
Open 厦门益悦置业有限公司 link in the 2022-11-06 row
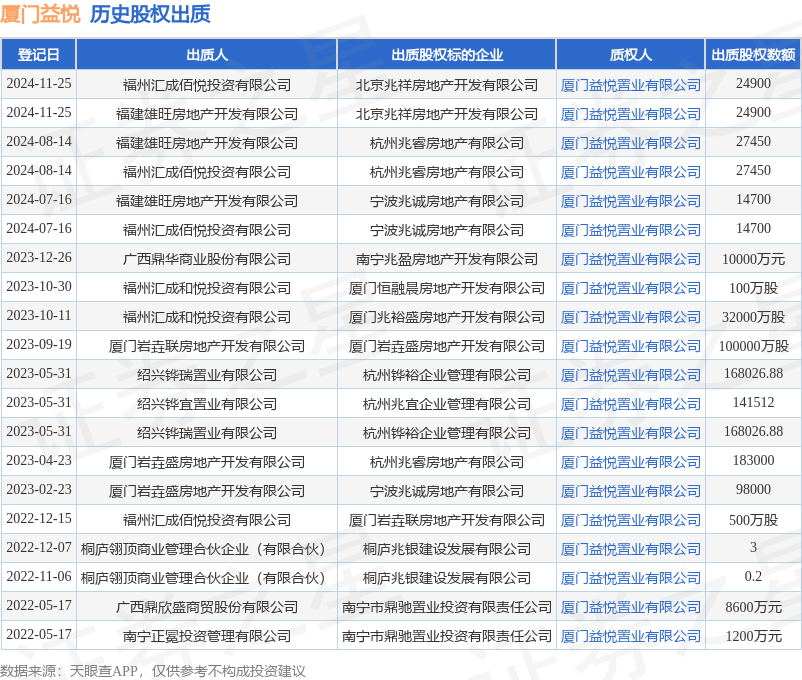pyautogui.click(x=631, y=578)
